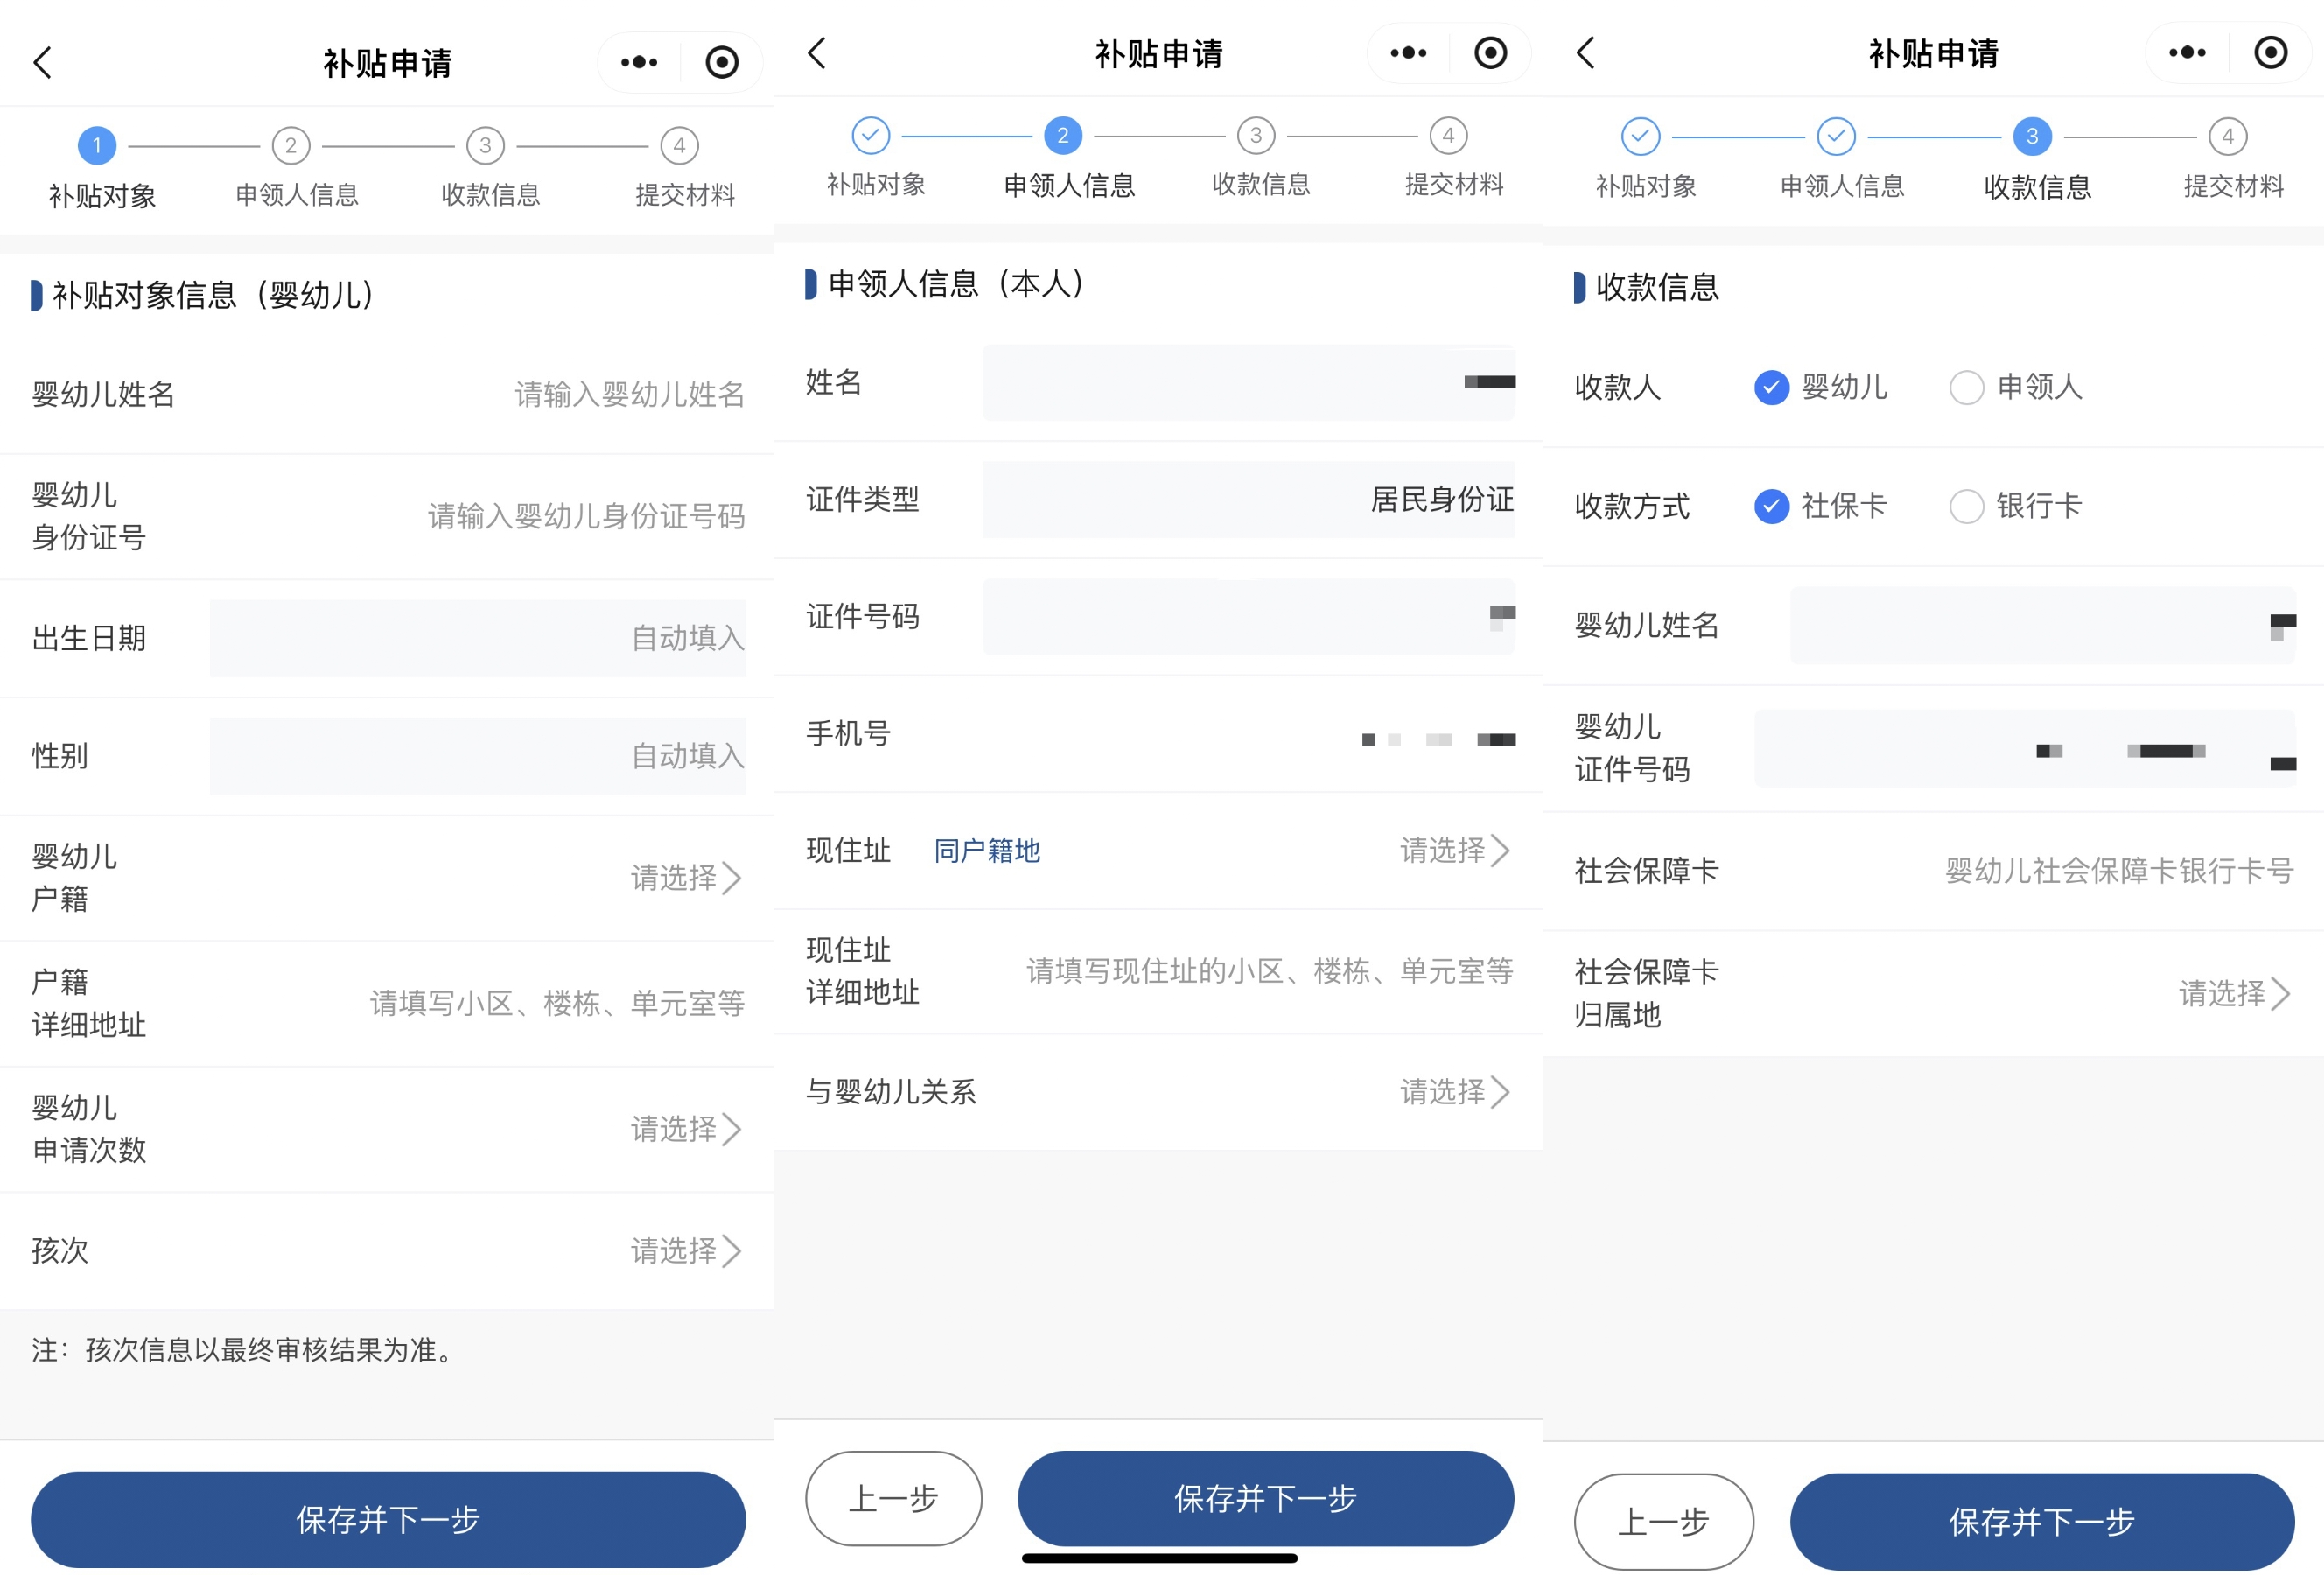Viewport: 2324px width, 1575px height.
Task: Click 性别 auto-fill field
Action: tap(477, 756)
